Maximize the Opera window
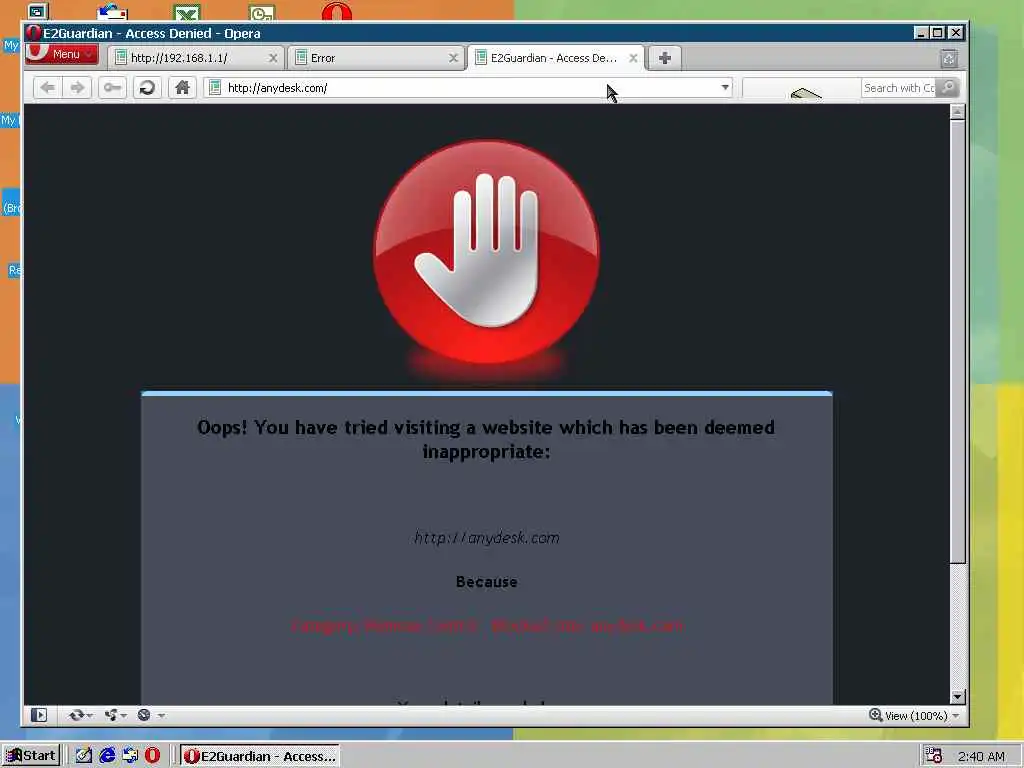Screen dimensions: 1024x768 click(938, 33)
